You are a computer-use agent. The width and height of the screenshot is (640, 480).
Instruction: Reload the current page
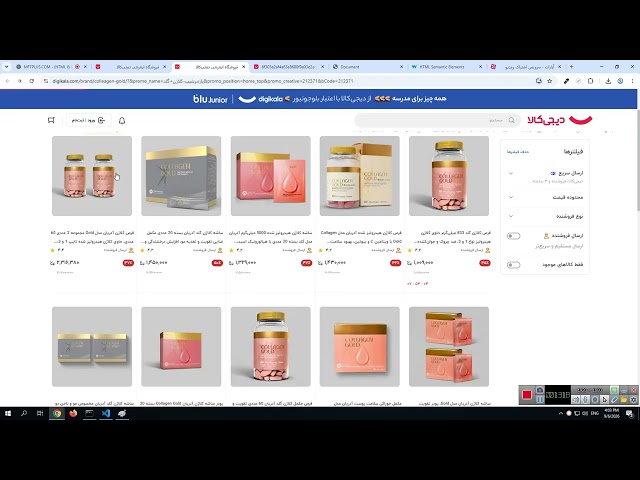(31, 81)
